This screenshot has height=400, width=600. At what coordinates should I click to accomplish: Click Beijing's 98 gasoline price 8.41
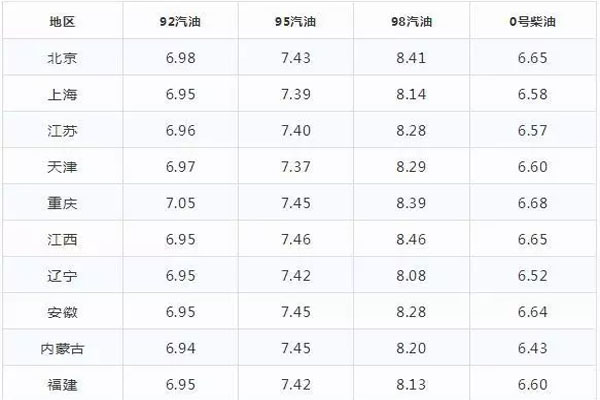click(411, 58)
